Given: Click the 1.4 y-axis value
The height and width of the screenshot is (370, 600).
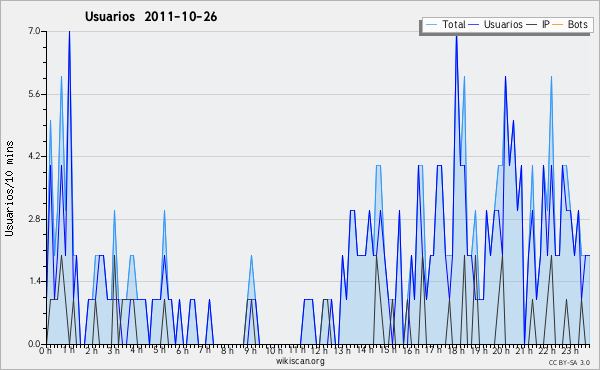Looking at the screenshot, I should point(34,282).
